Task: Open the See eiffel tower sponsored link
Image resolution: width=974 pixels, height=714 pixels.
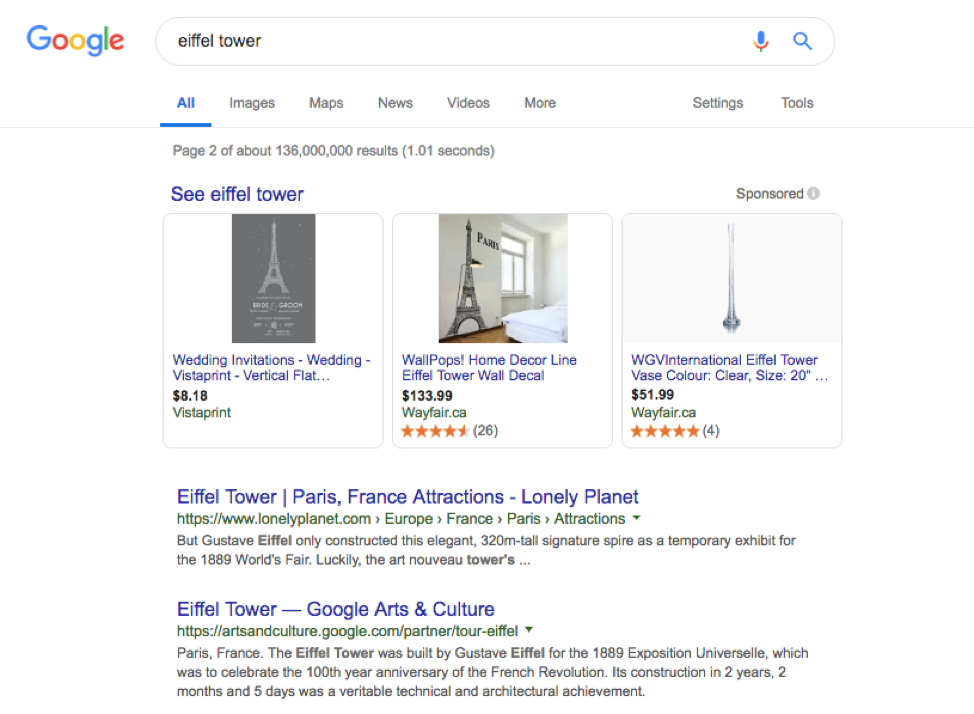Action: pos(237,194)
